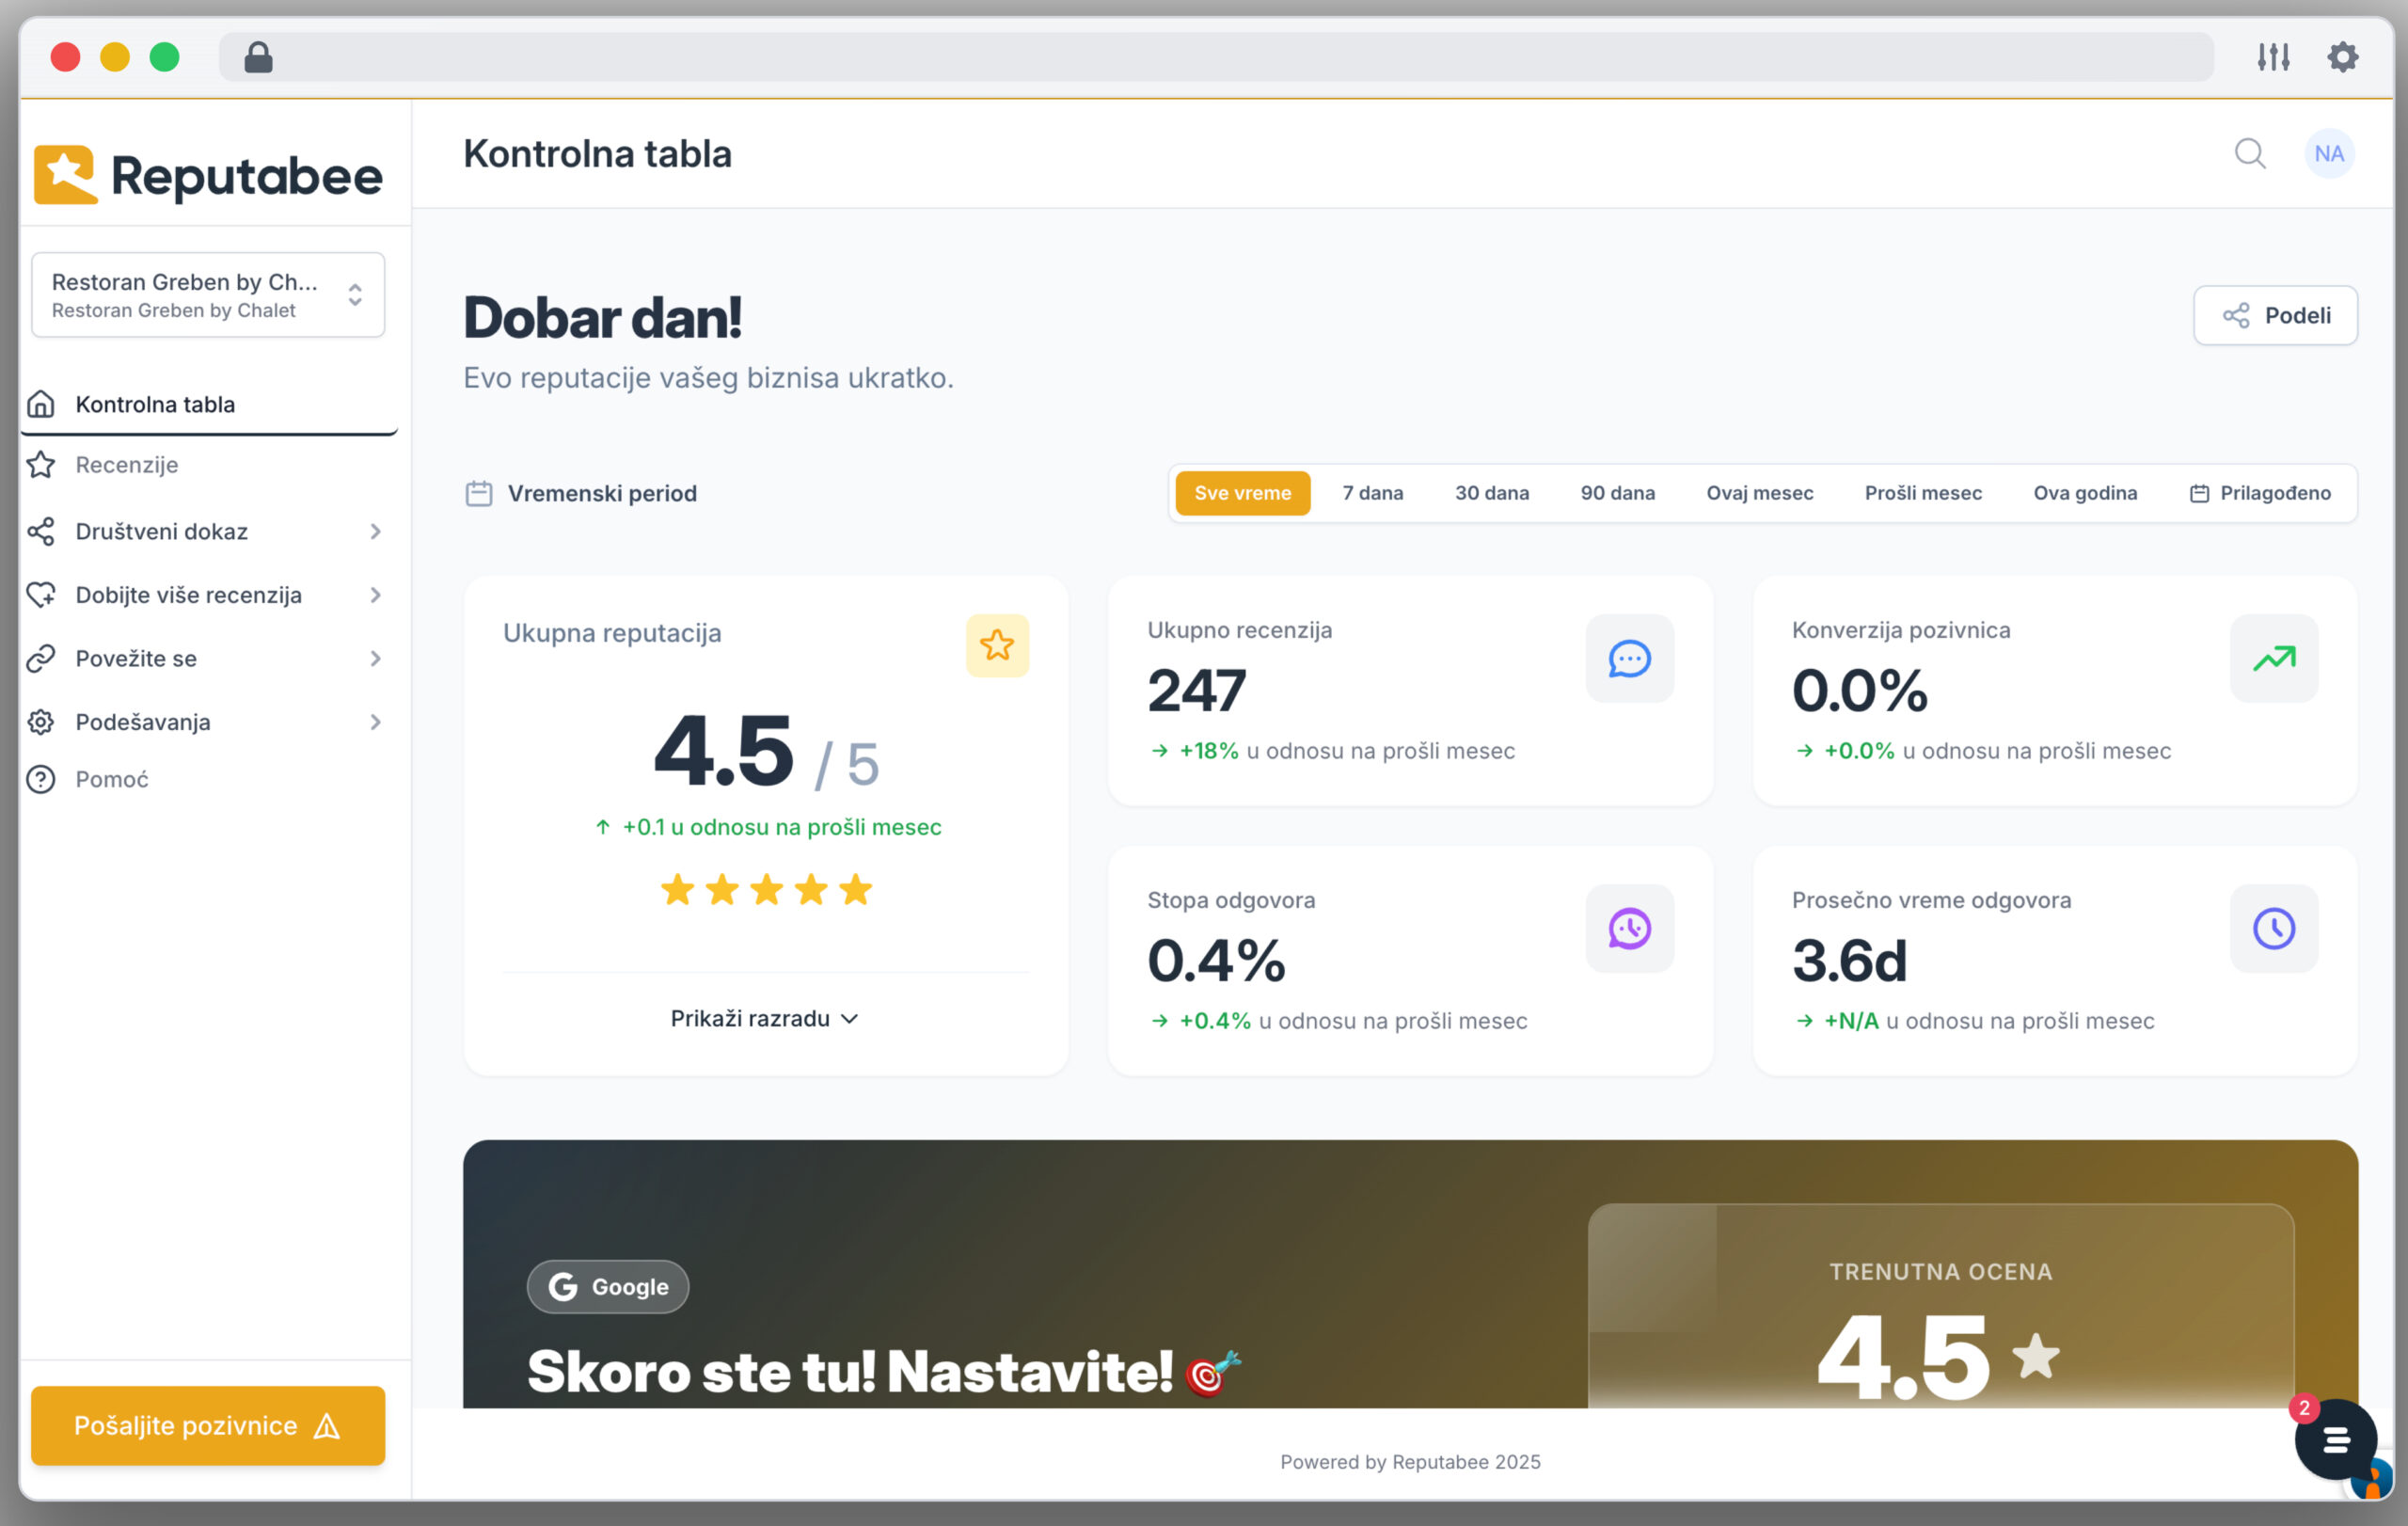Click the star icon on Ukupna reputacija card

pyautogui.click(x=996, y=645)
